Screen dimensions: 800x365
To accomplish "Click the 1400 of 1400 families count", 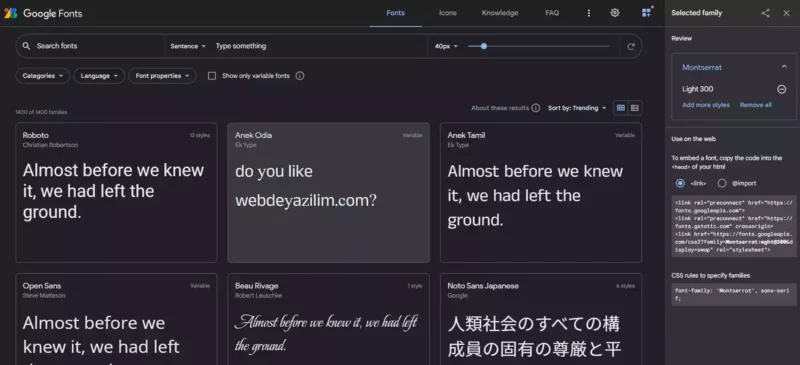I will coord(41,112).
